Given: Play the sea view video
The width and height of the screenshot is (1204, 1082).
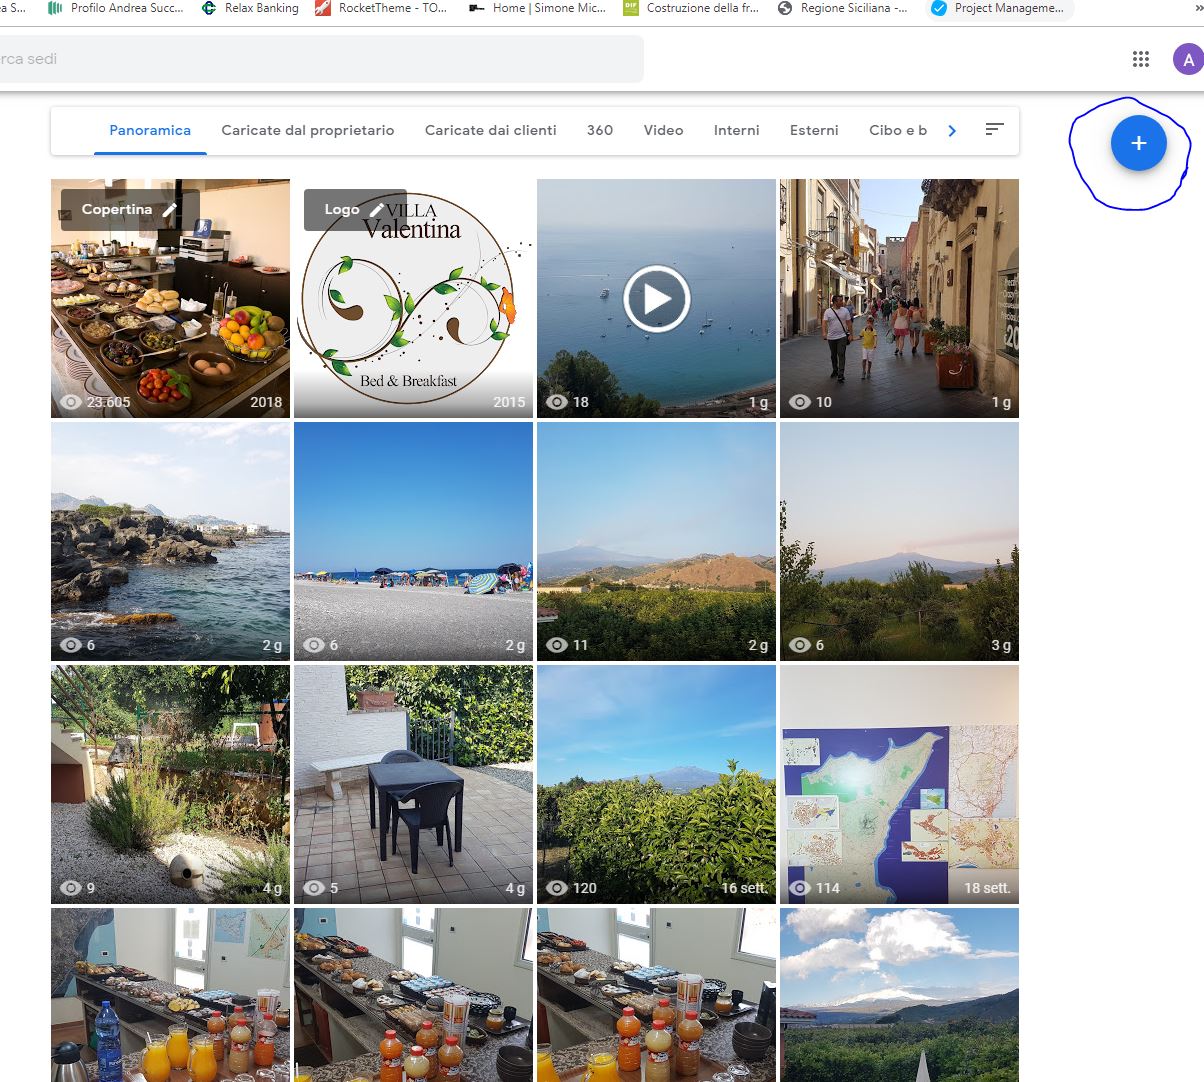Looking at the screenshot, I should 656,299.
